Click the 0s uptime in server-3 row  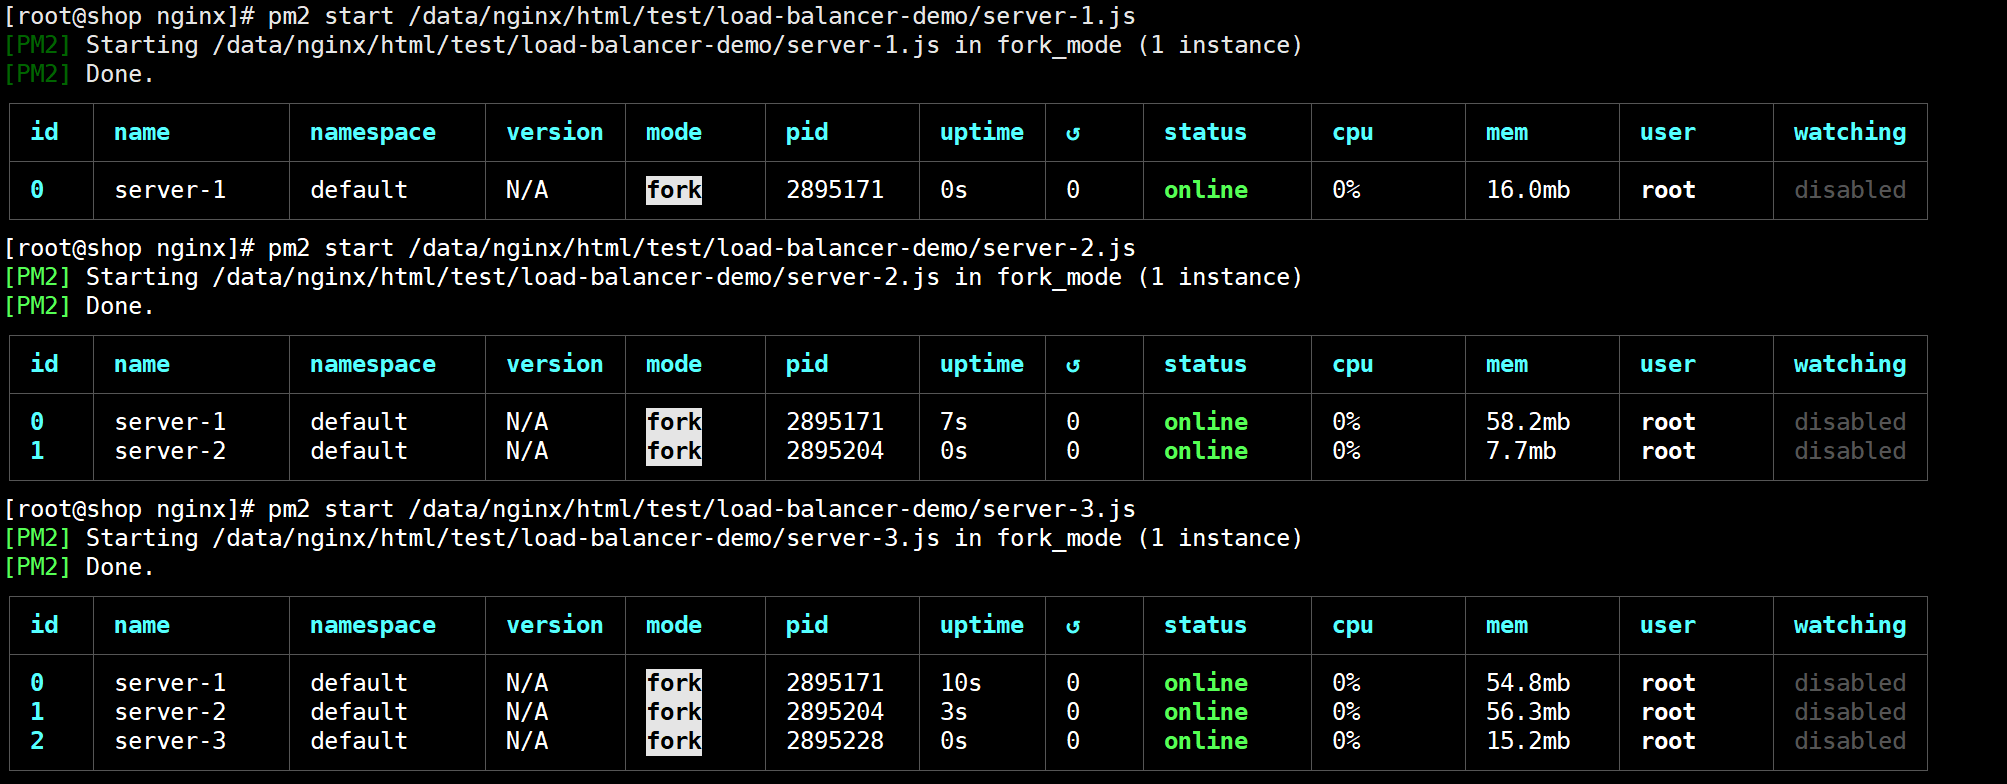[x=954, y=741]
